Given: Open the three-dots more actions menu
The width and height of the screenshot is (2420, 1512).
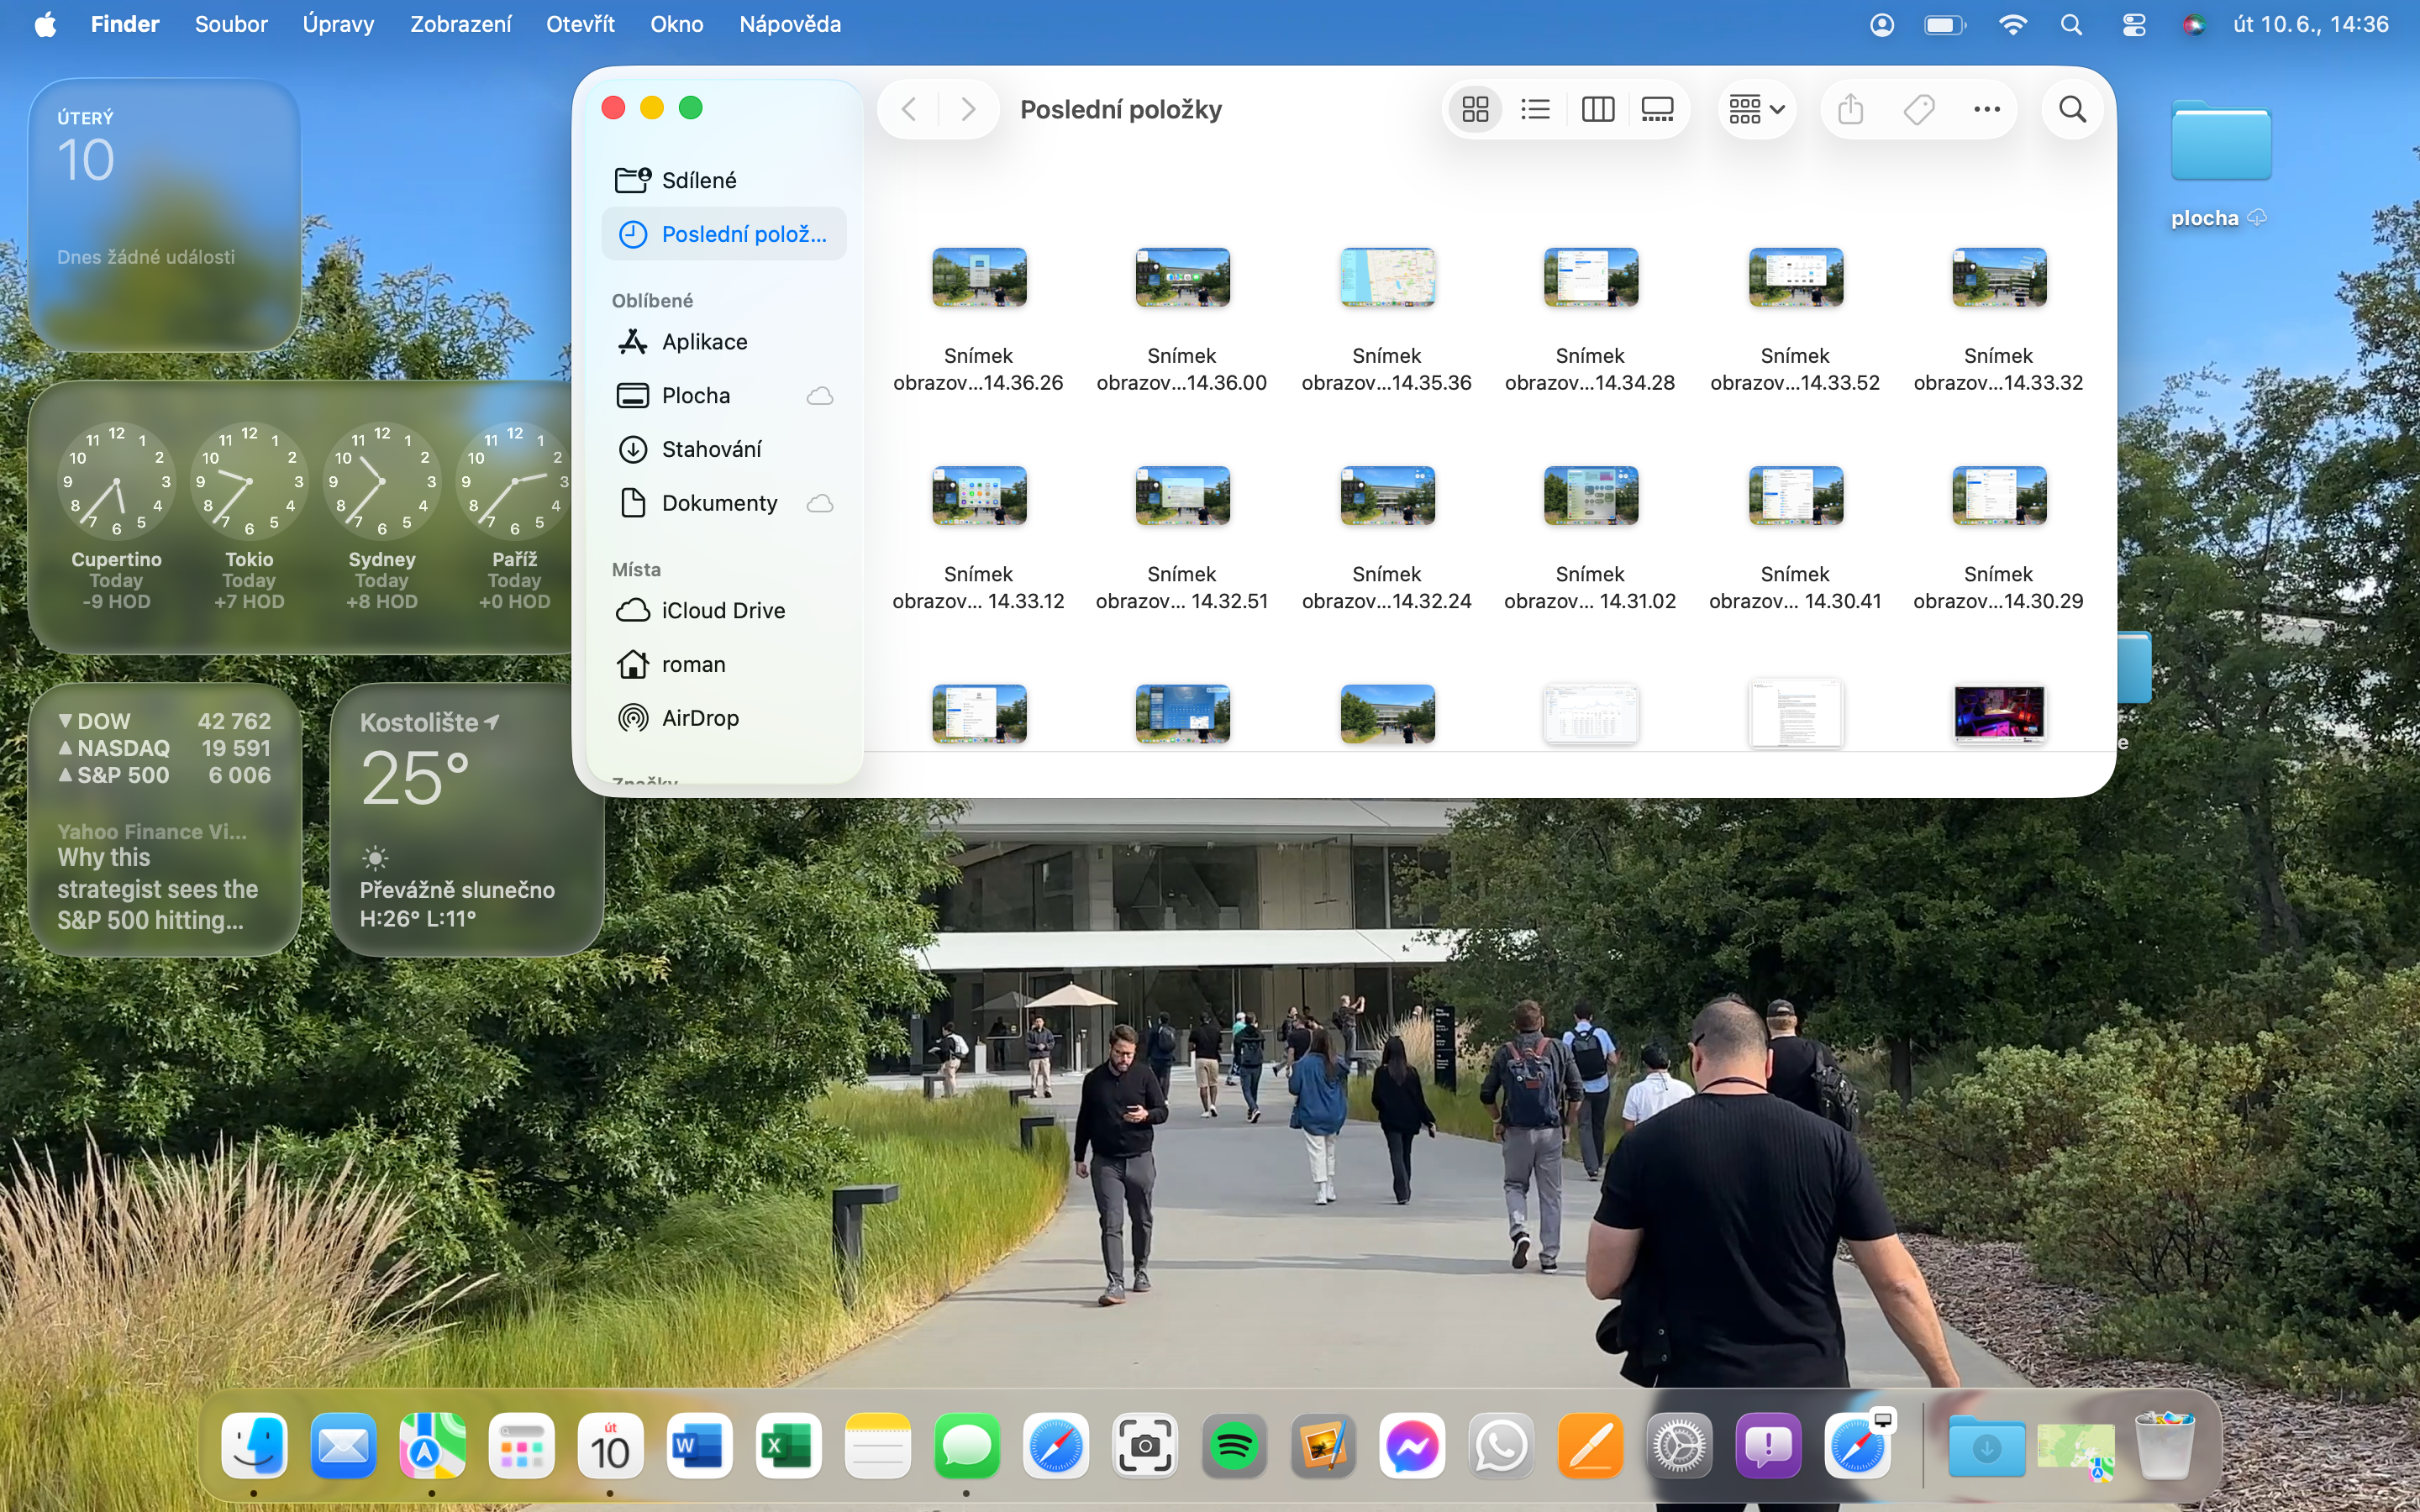Looking at the screenshot, I should click(1986, 109).
